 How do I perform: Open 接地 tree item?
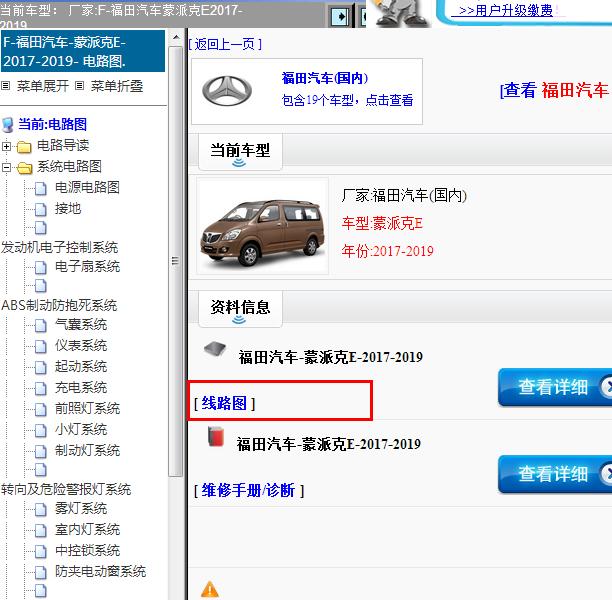click(x=68, y=208)
